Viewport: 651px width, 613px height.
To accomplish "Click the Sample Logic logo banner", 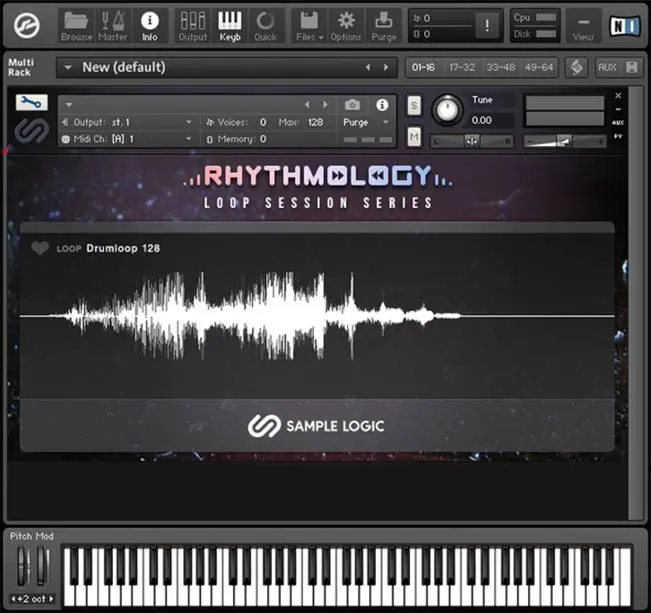I will (x=316, y=426).
